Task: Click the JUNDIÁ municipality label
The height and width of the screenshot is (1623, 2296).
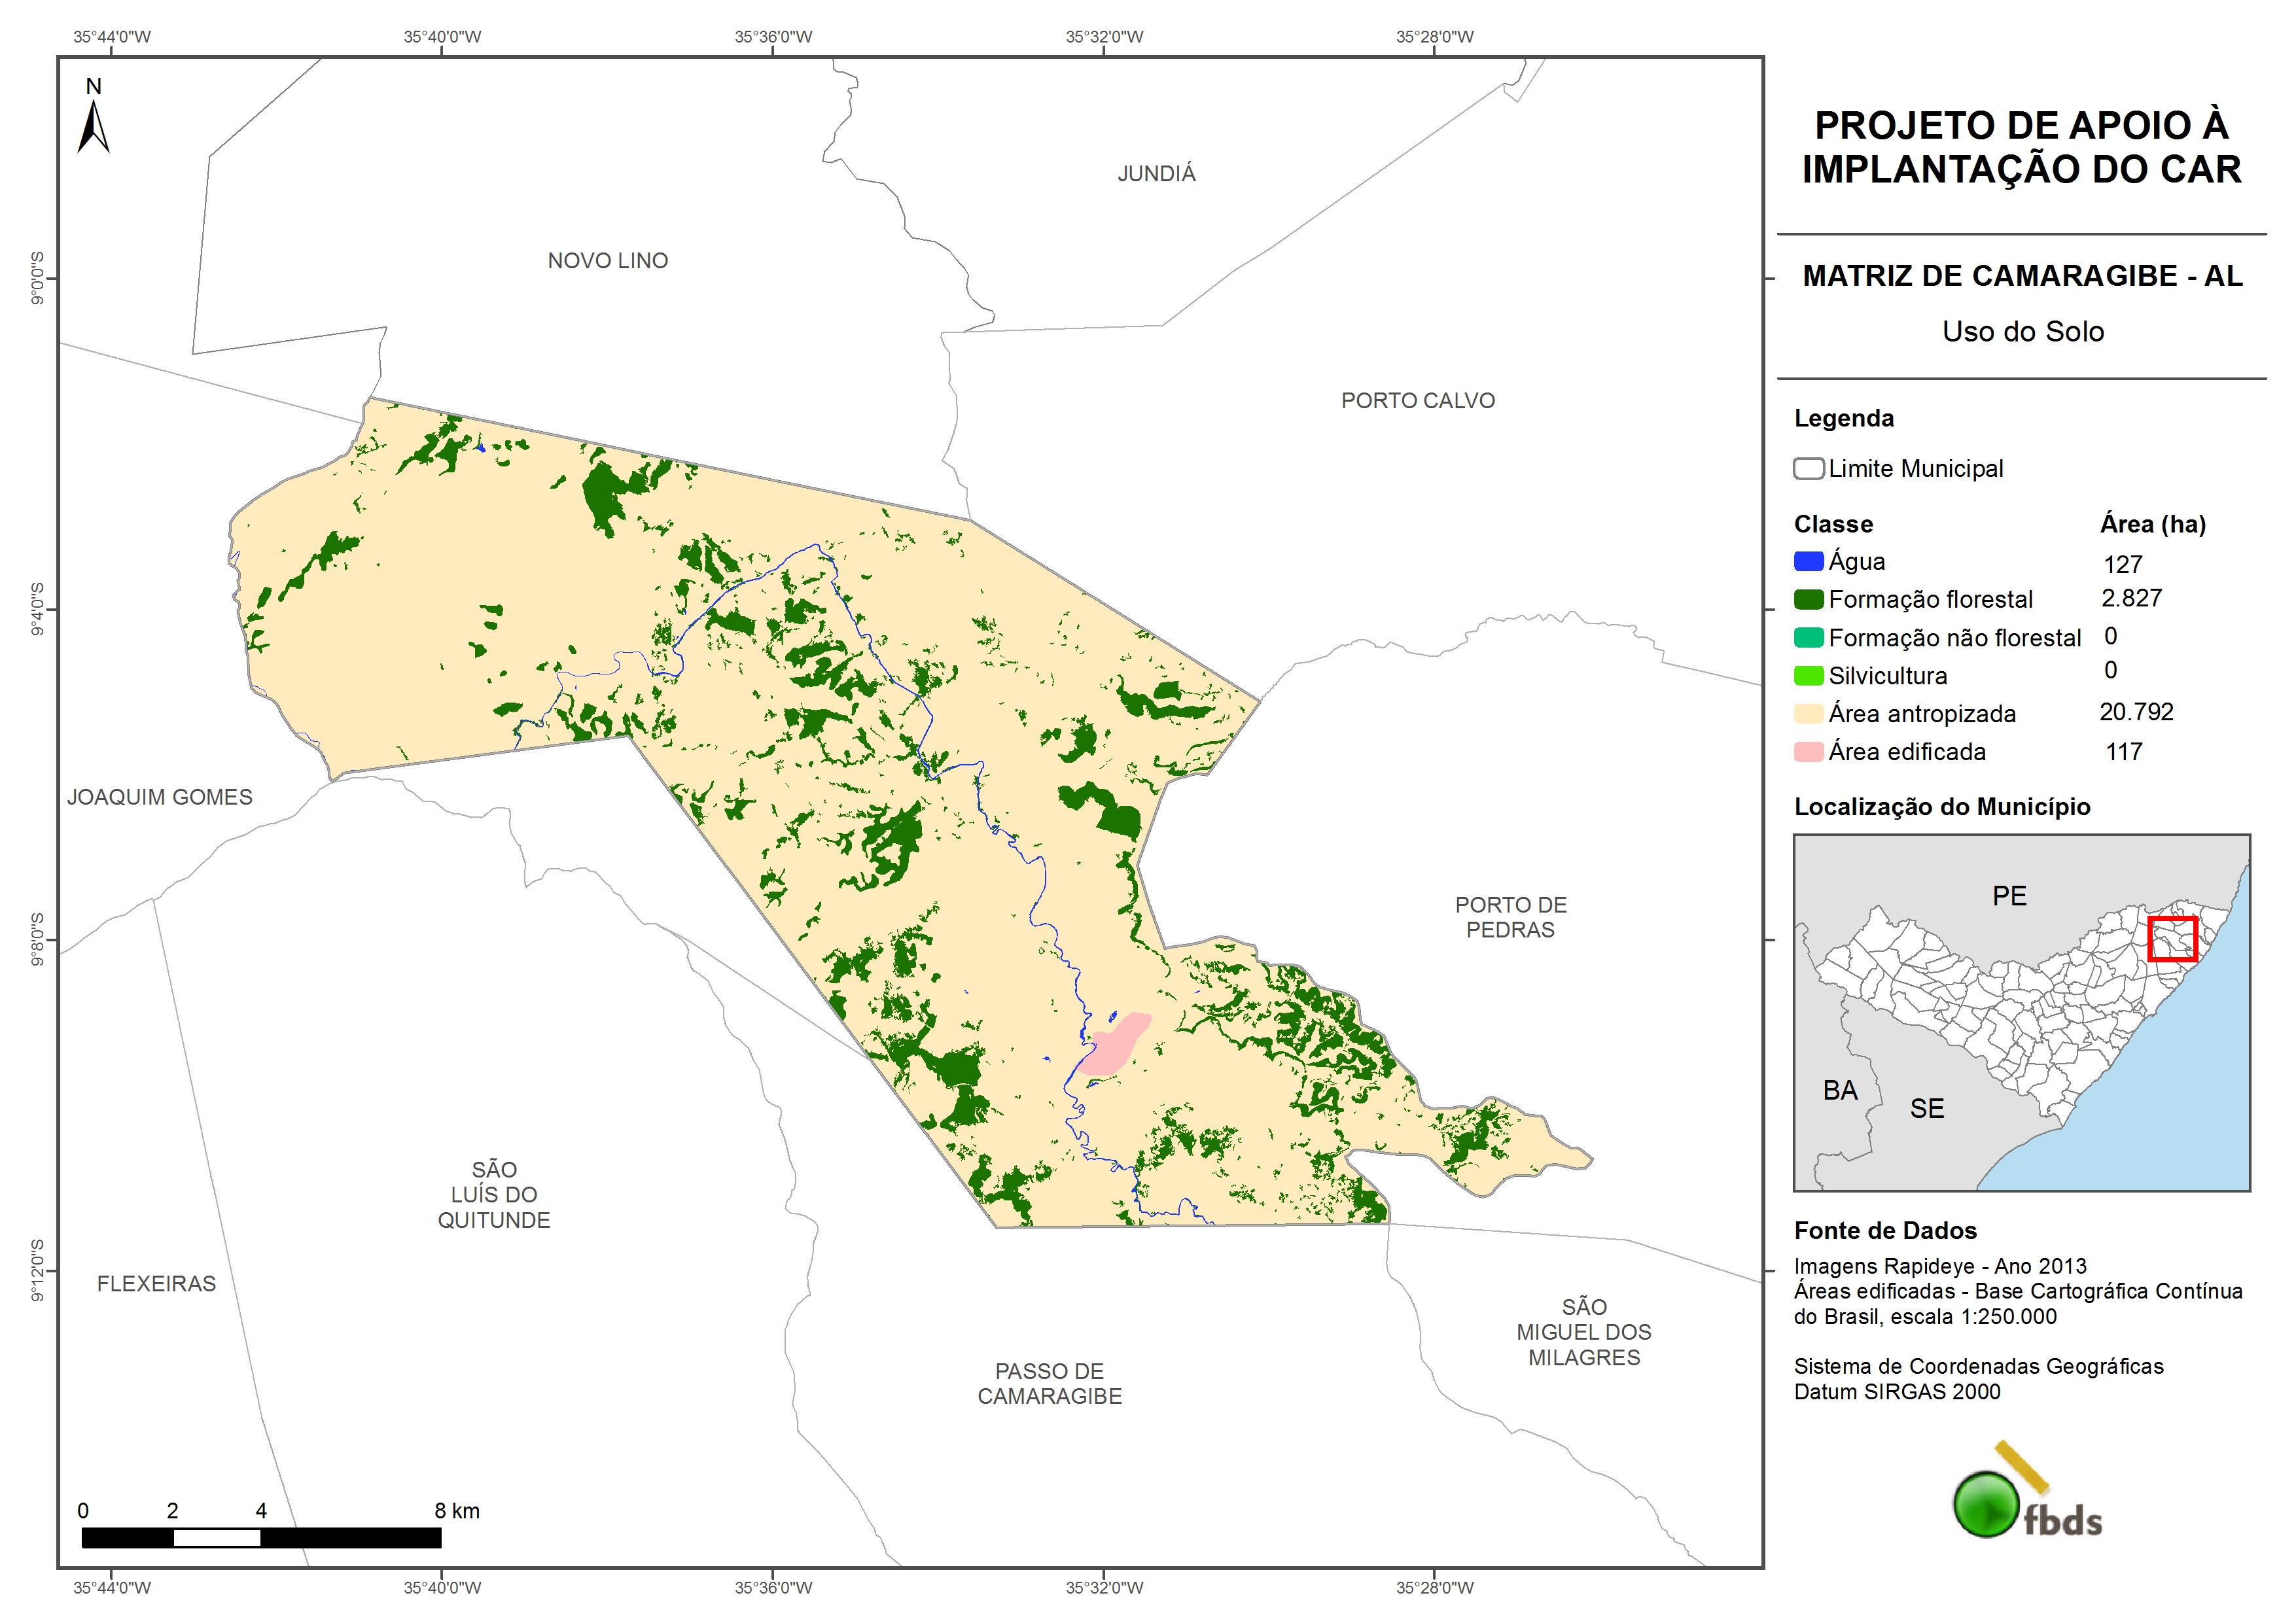Action: tap(1156, 174)
